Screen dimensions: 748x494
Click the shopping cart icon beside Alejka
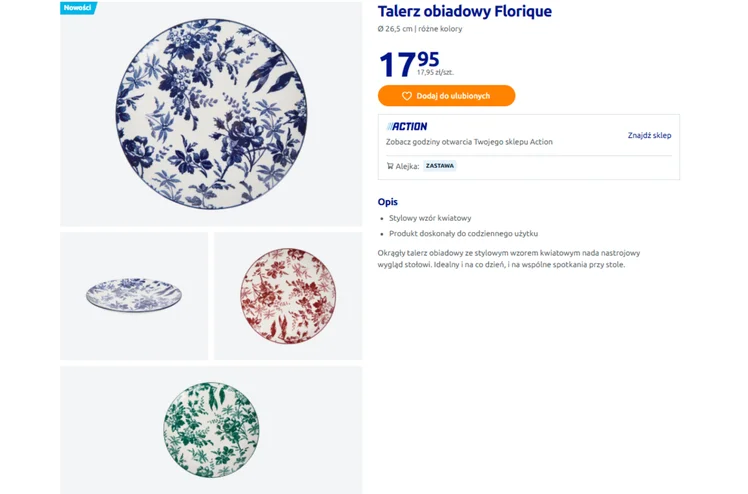click(390, 166)
